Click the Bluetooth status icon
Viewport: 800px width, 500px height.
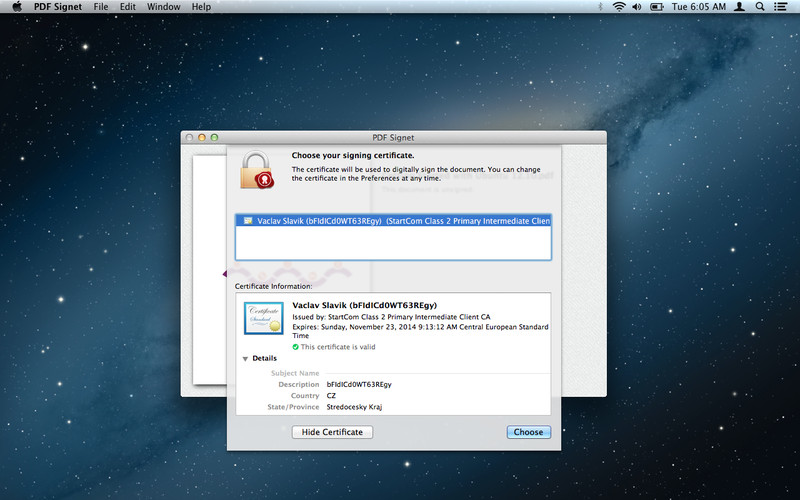(601, 7)
